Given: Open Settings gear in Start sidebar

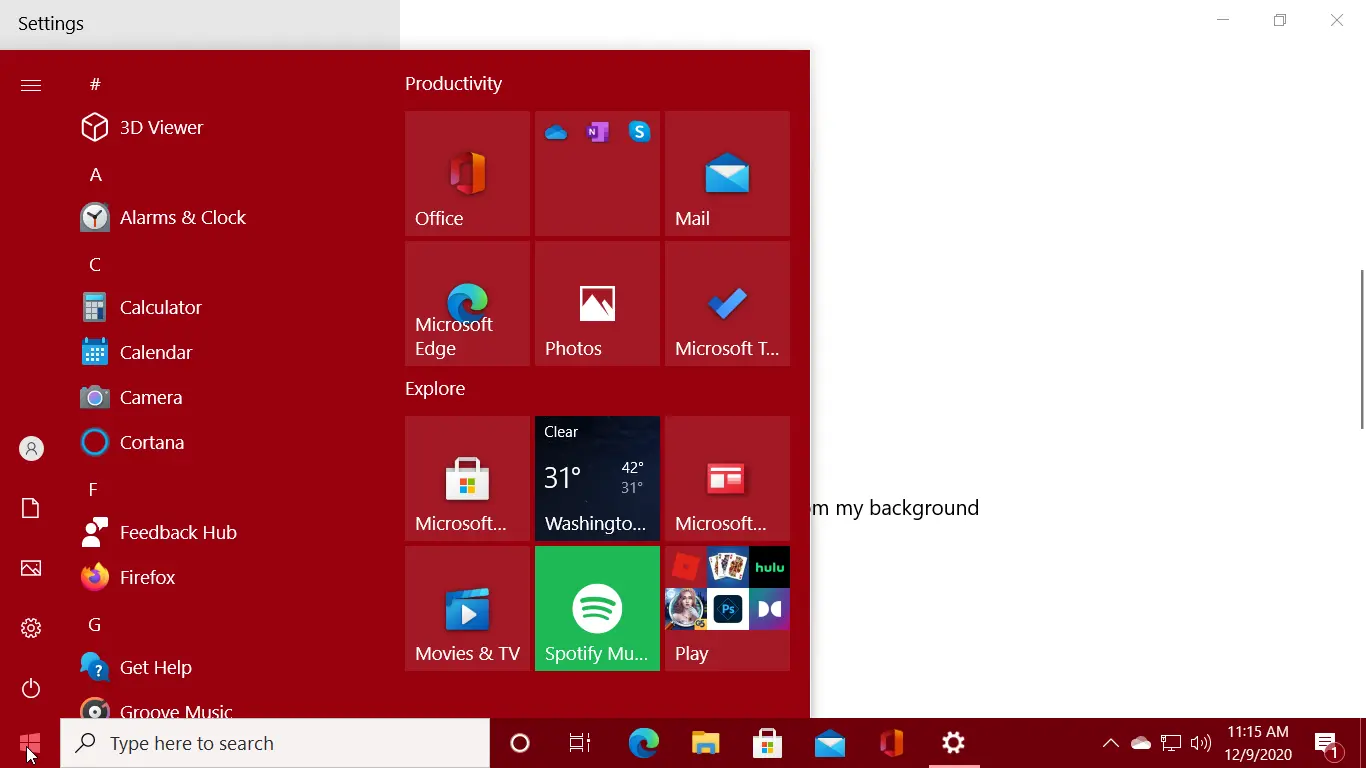Looking at the screenshot, I should [31, 628].
